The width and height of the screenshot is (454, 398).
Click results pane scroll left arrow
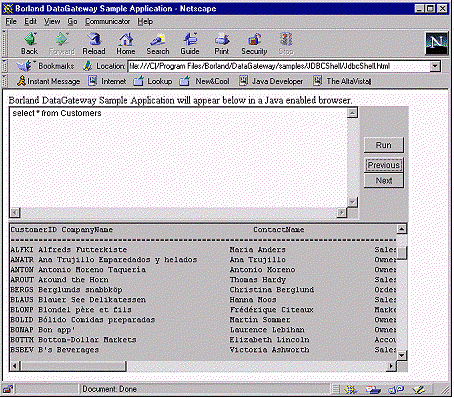tap(14, 366)
